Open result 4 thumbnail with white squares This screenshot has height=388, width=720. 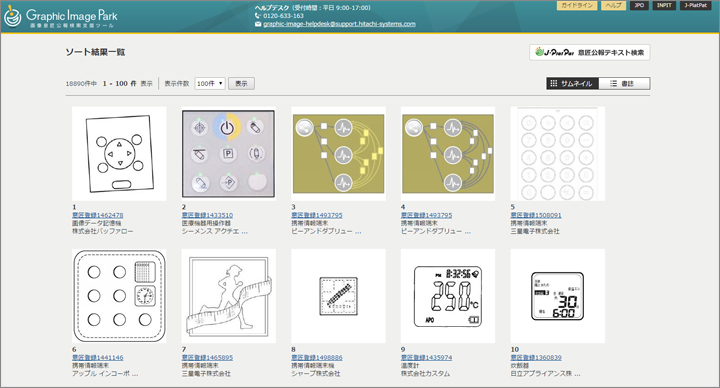448,153
